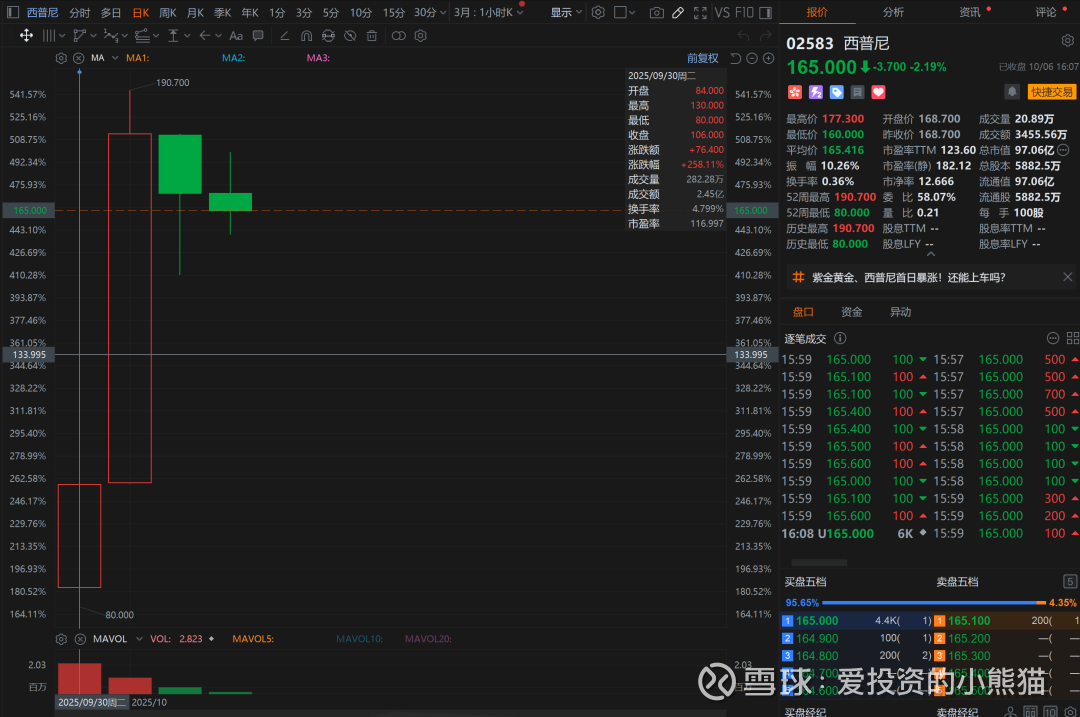
Task: Open chart settings gear in top toolbar
Action: pos(599,12)
